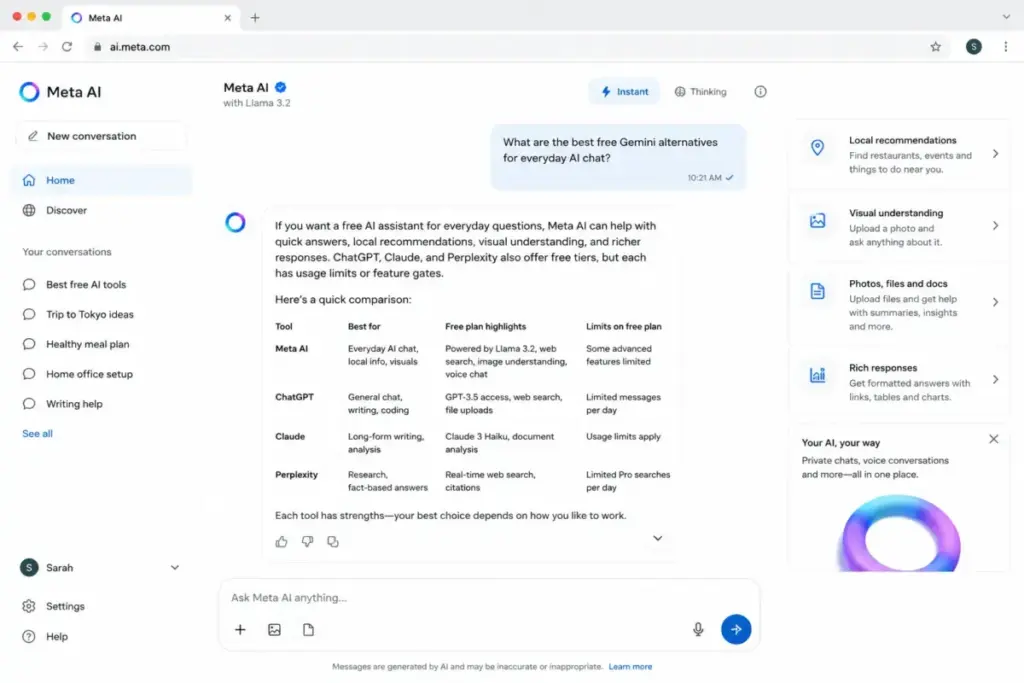Click the Photos, files and docs page icon
The image size is (1024, 683).
(818, 291)
